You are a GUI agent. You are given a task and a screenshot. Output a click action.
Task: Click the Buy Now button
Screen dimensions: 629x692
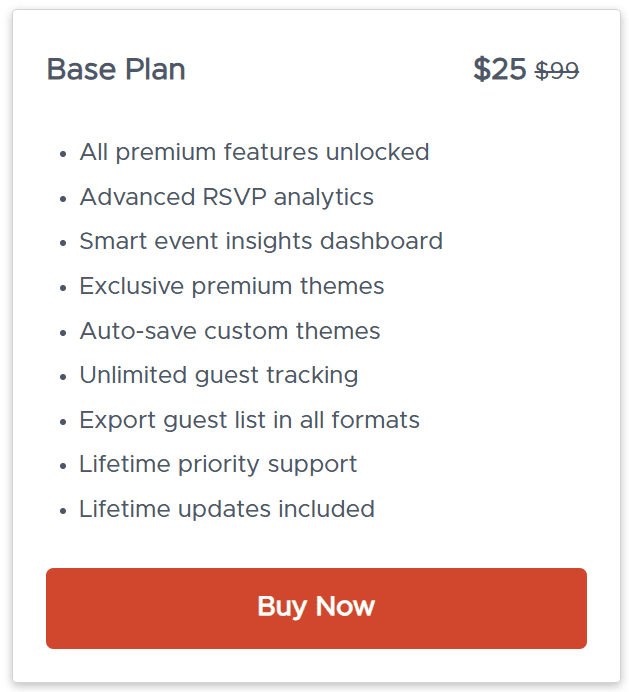pos(316,608)
